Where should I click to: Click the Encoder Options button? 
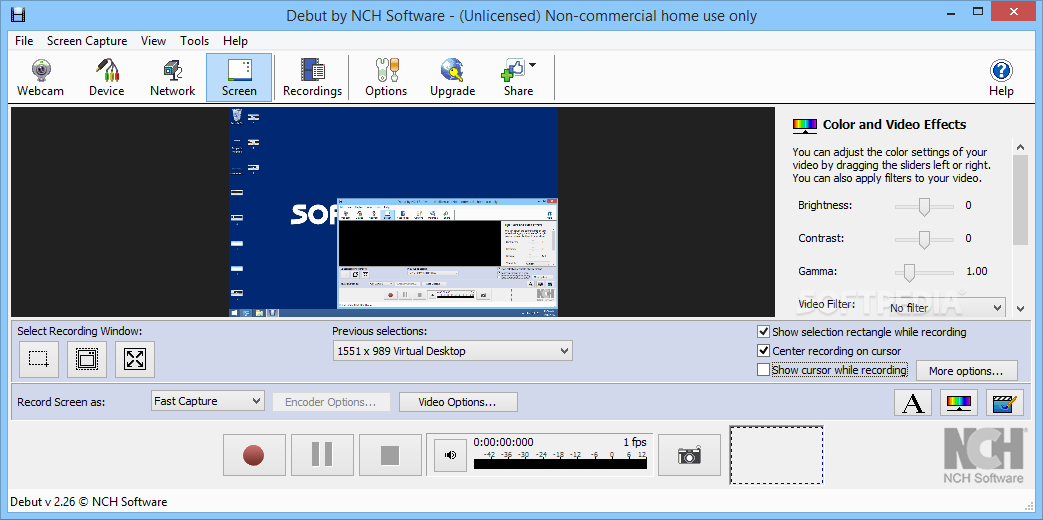[x=331, y=402]
